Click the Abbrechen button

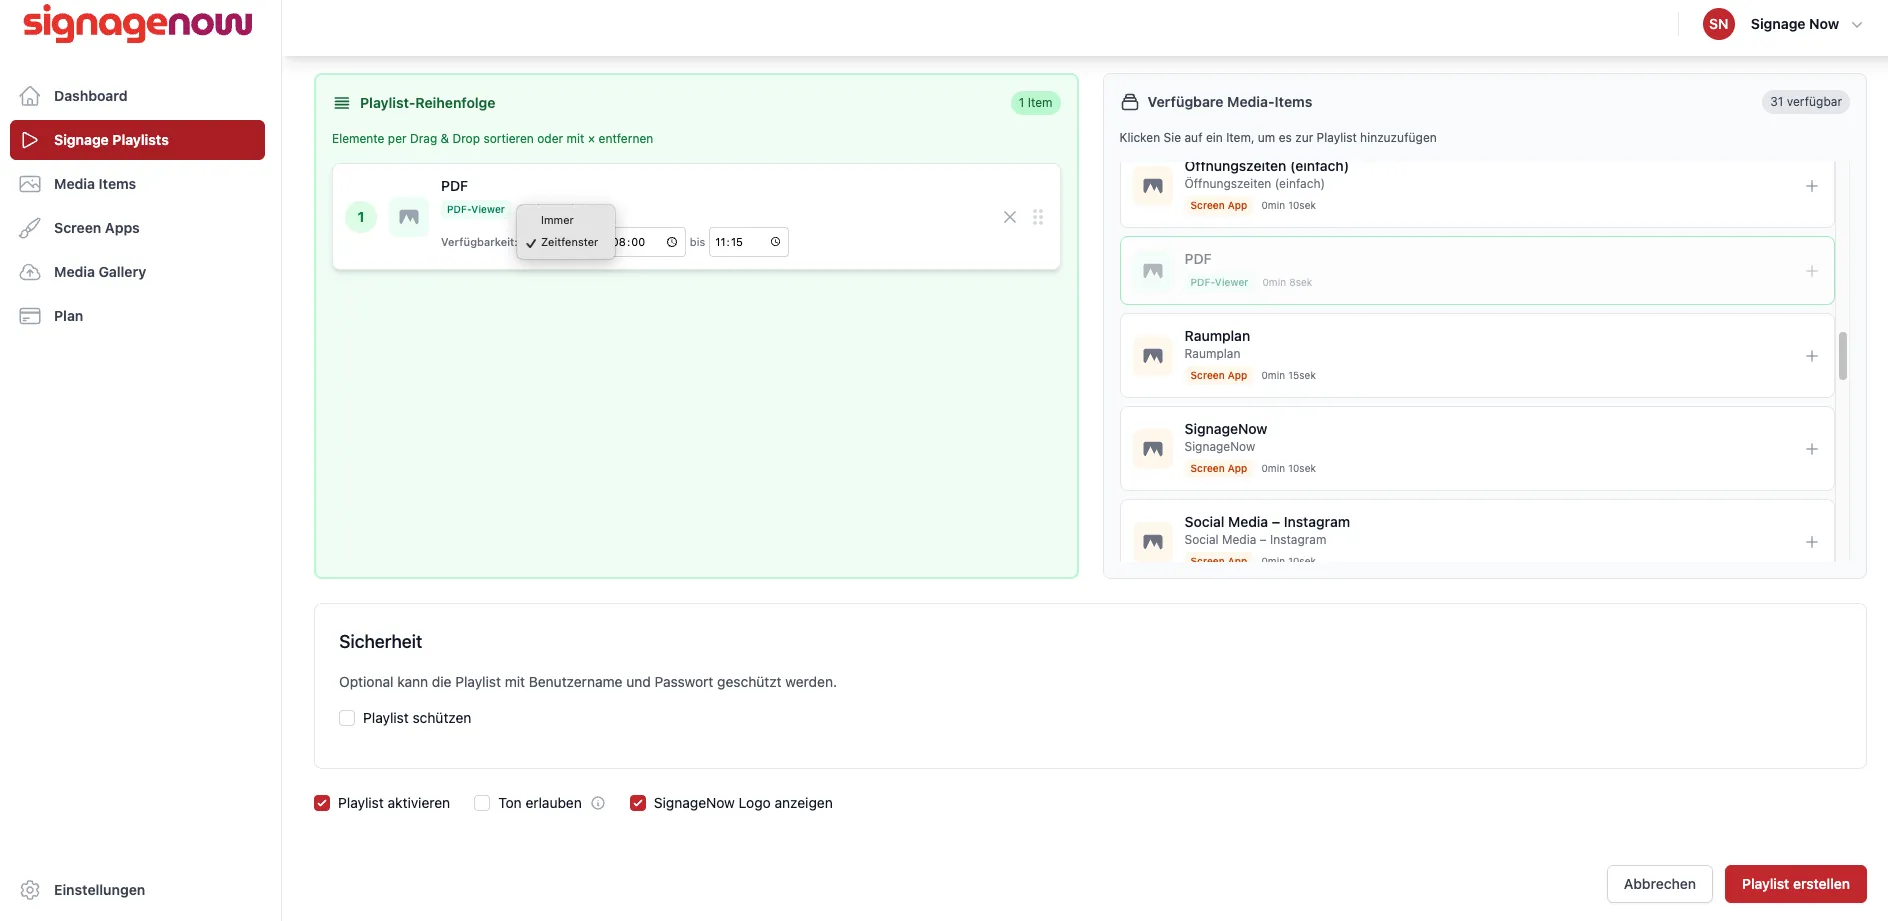tap(1659, 884)
